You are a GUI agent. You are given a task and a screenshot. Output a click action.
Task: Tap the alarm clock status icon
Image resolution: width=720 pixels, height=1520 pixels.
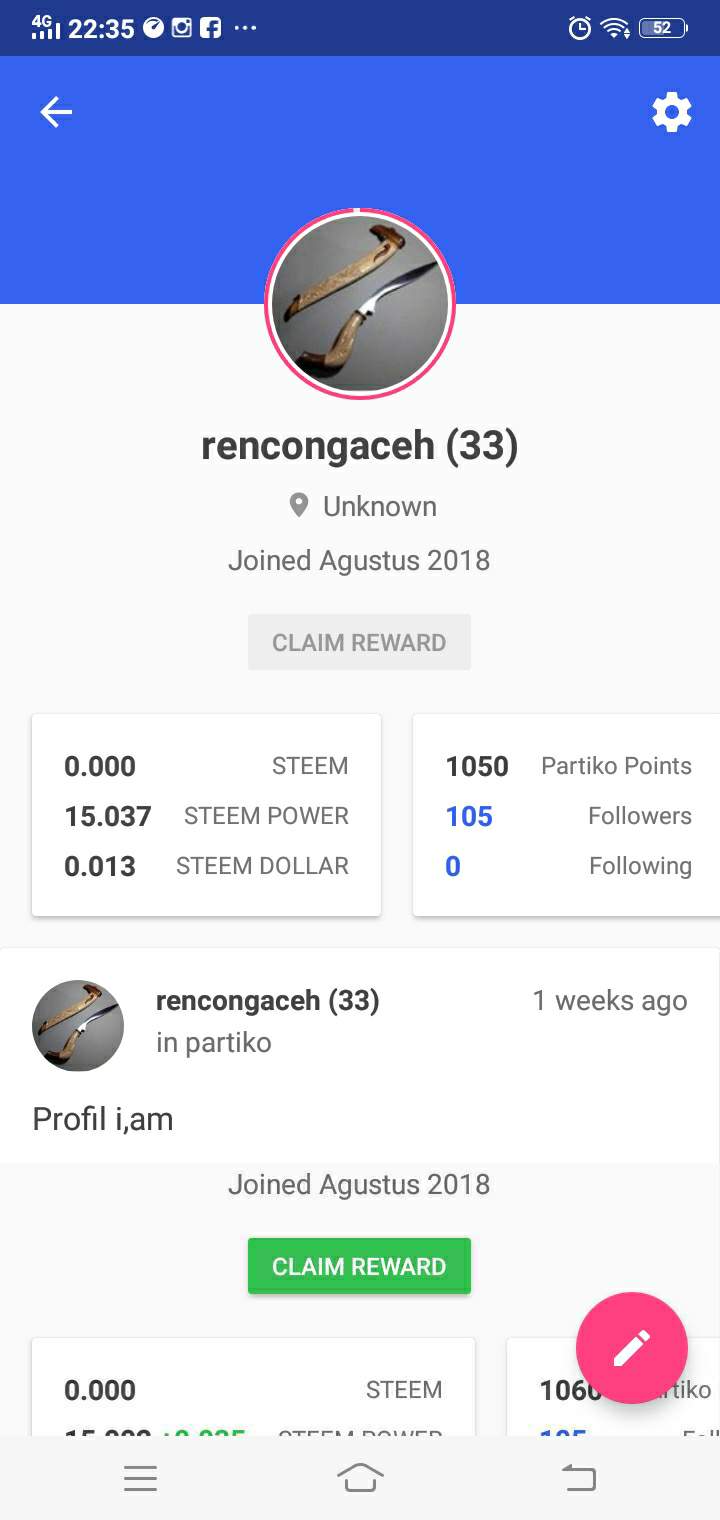579,28
